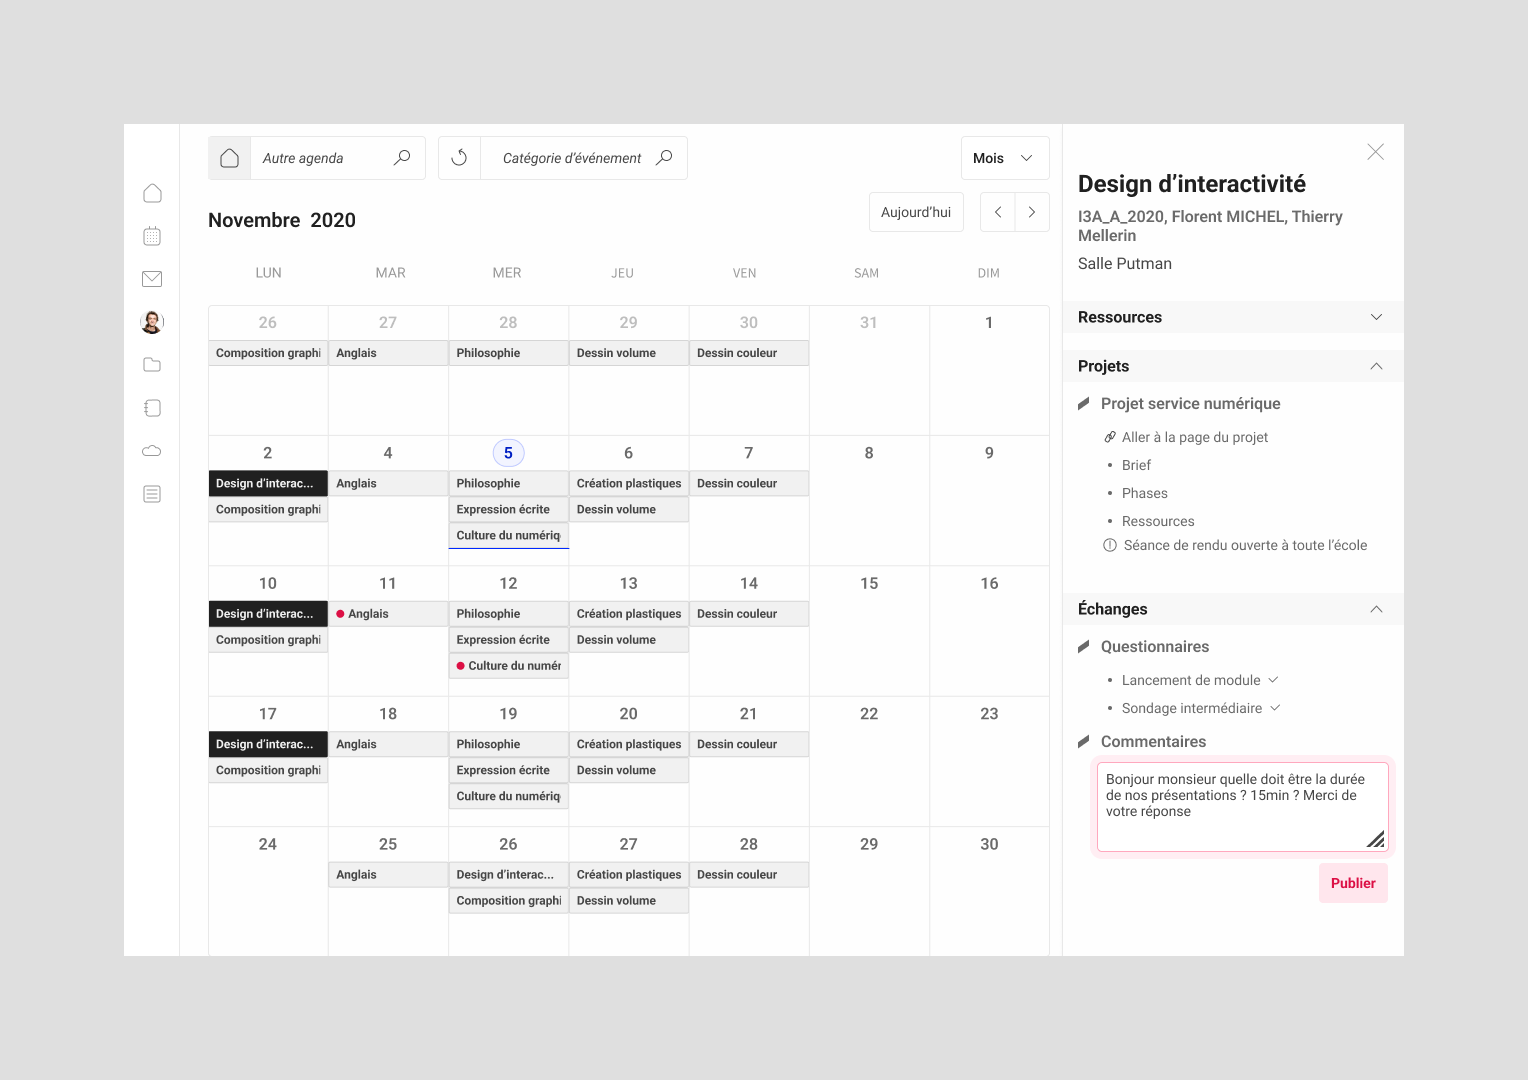Screen dimensions: 1528x1080
Task: Click the info icon beside Séance de rendu
Action: pyautogui.click(x=1110, y=545)
